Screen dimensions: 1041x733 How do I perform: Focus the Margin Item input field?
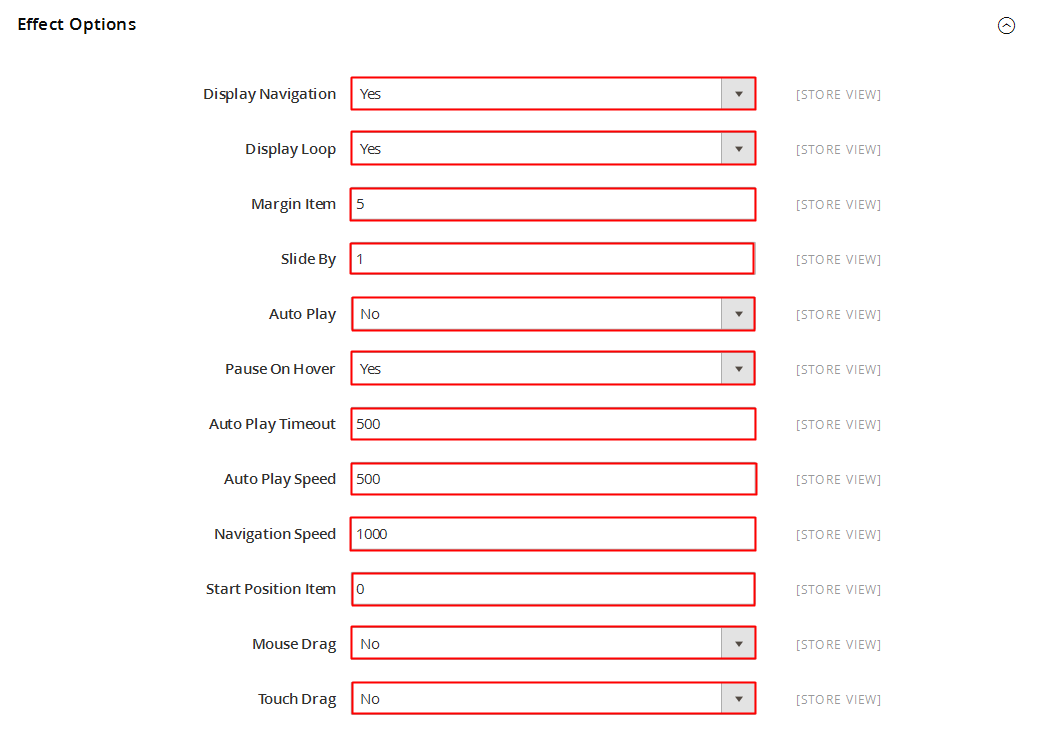coord(553,204)
